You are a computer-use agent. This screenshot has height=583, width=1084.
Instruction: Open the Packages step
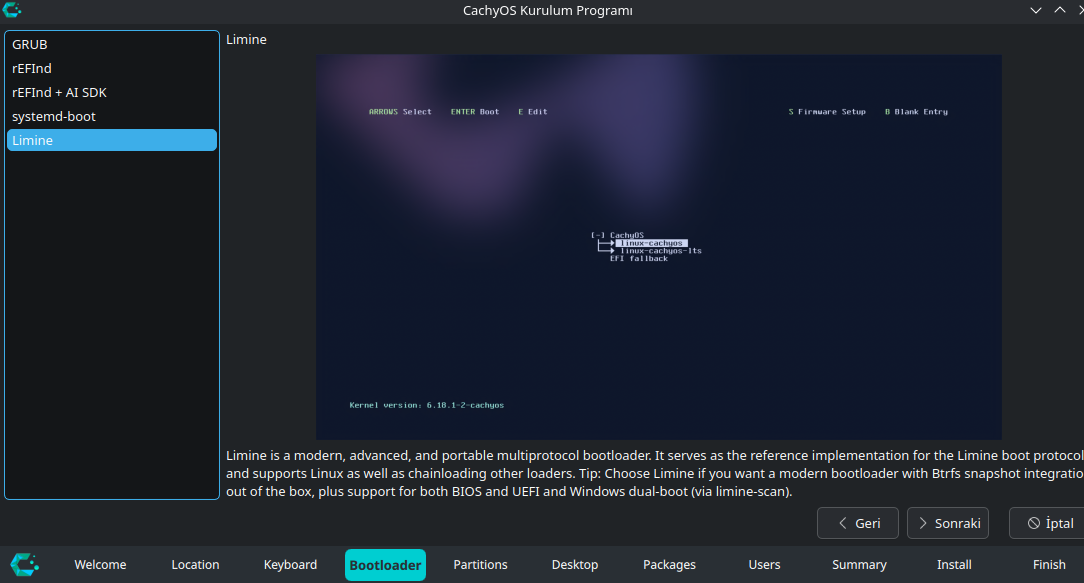click(x=669, y=564)
